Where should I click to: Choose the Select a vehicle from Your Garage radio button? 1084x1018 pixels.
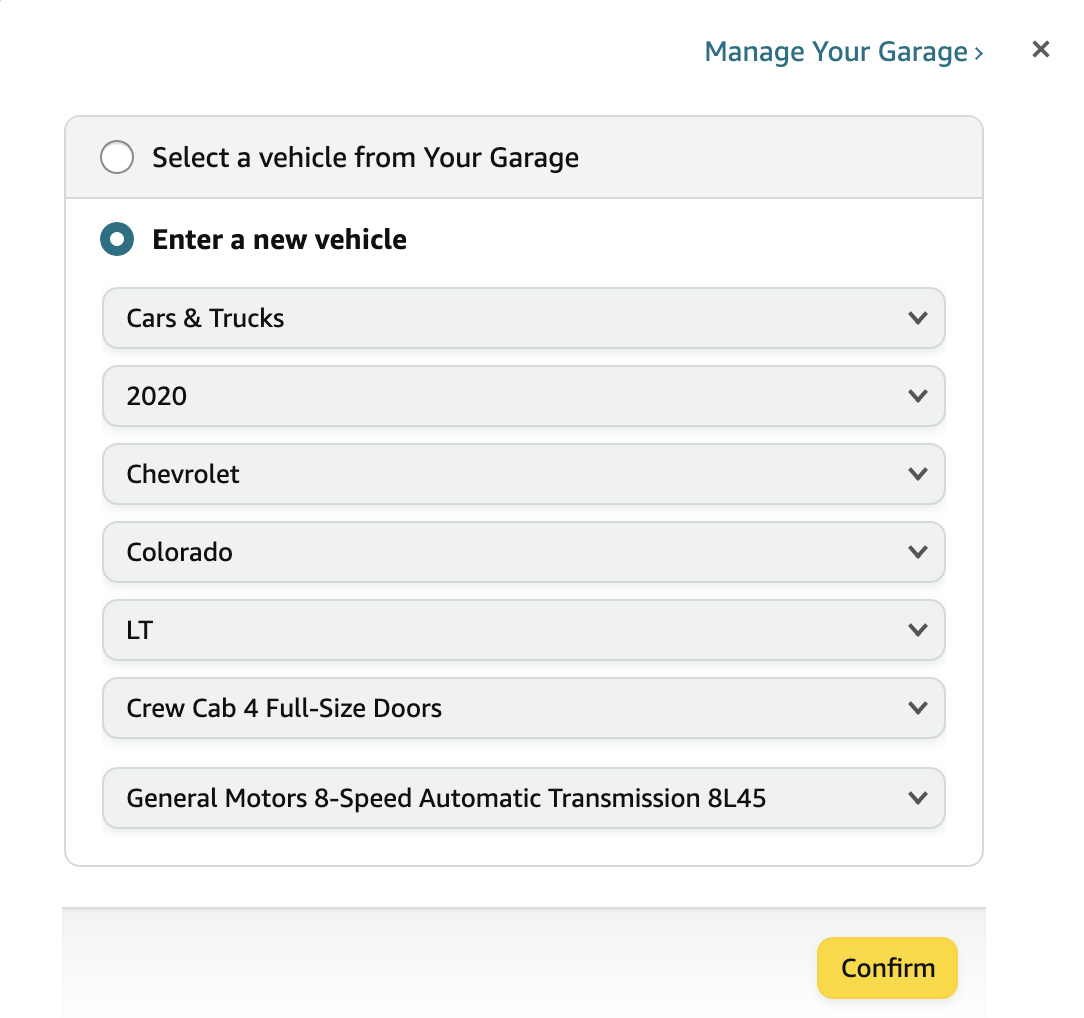tap(117, 158)
